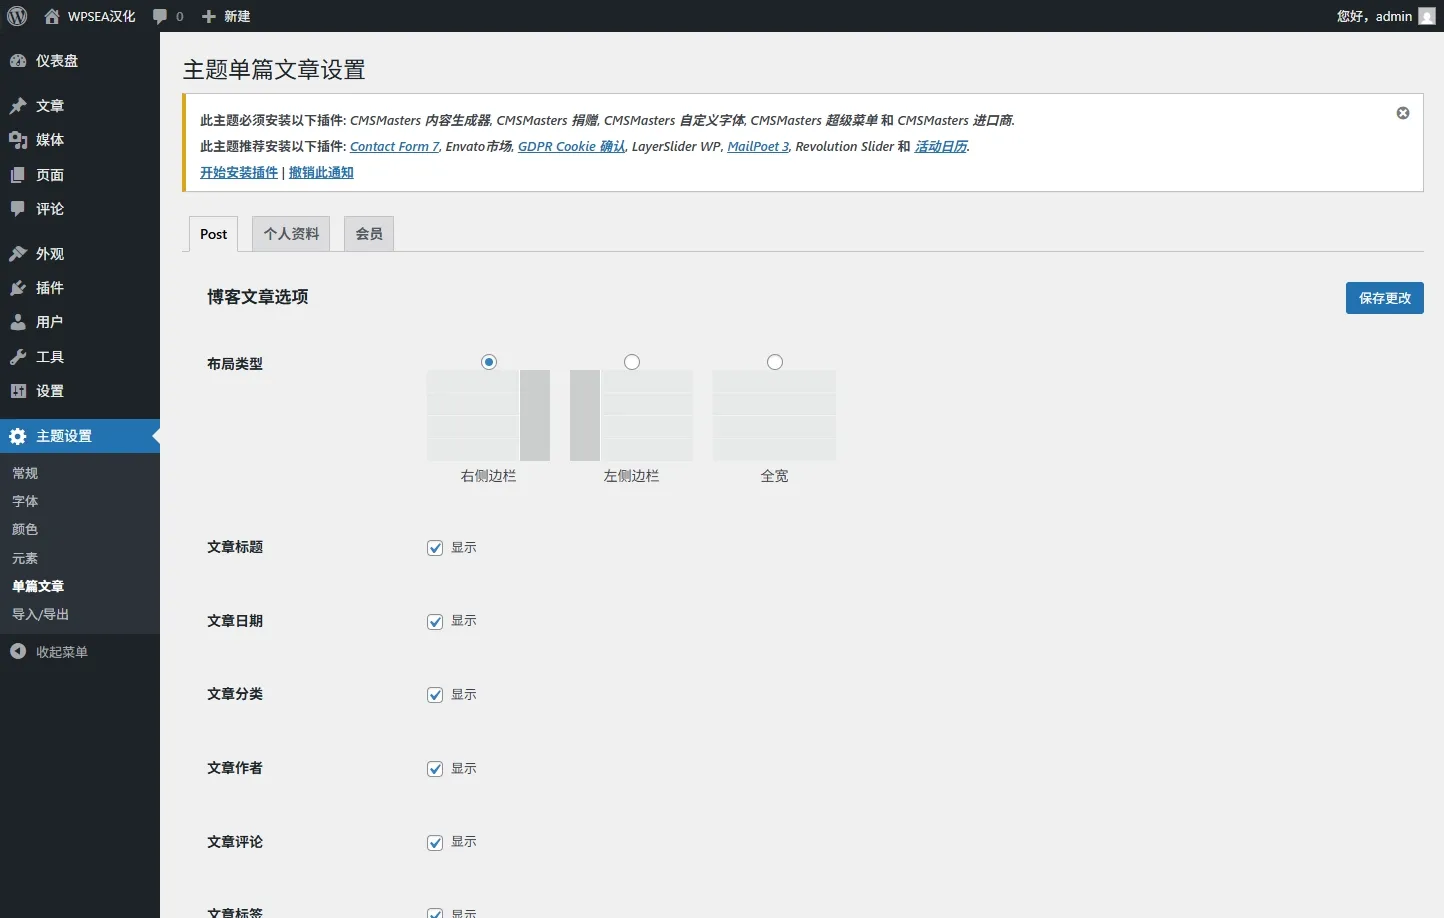Image resolution: width=1444 pixels, height=918 pixels.
Task: Switch to the 个人资料 tab
Action: tap(291, 234)
